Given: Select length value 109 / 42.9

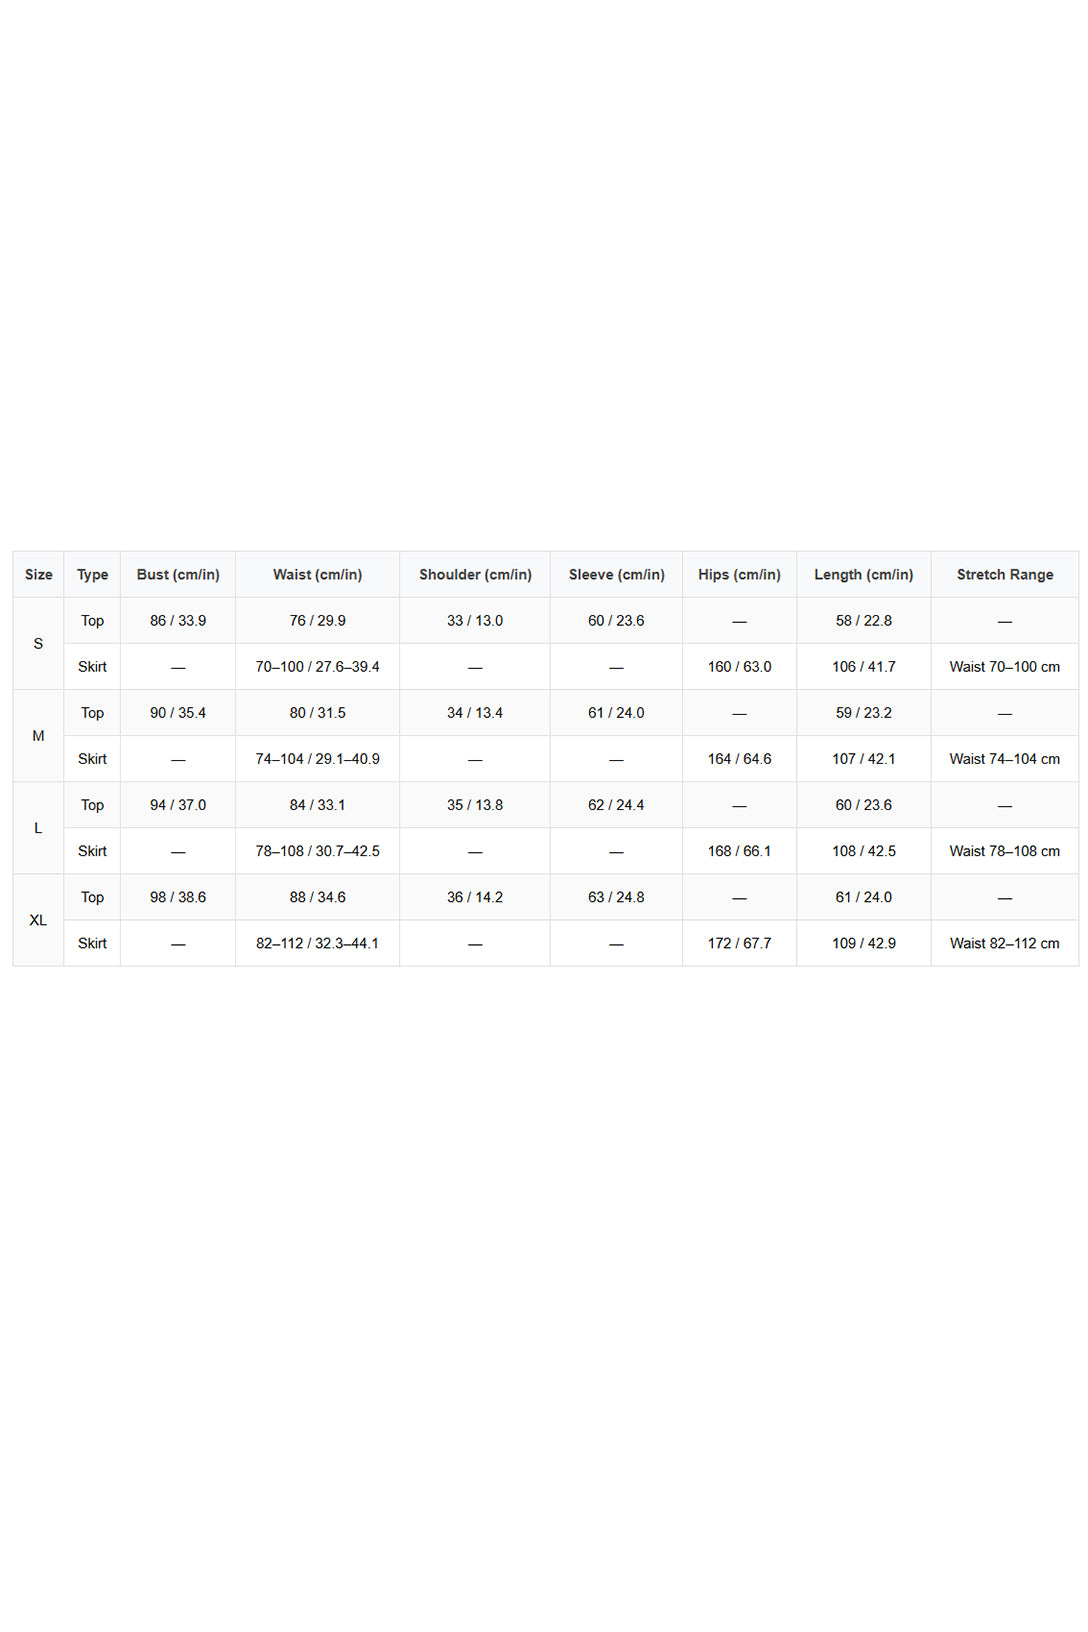Looking at the screenshot, I should pos(864,943).
